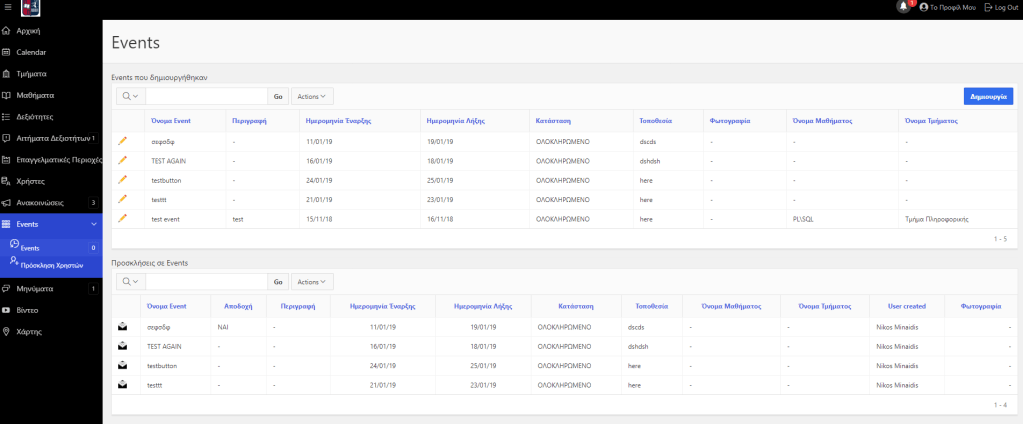Viewport: 1023px width, 424px height.
Task: Open the Actions dropdown in event invitations
Action: pyautogui.click(x=312, y=282)
